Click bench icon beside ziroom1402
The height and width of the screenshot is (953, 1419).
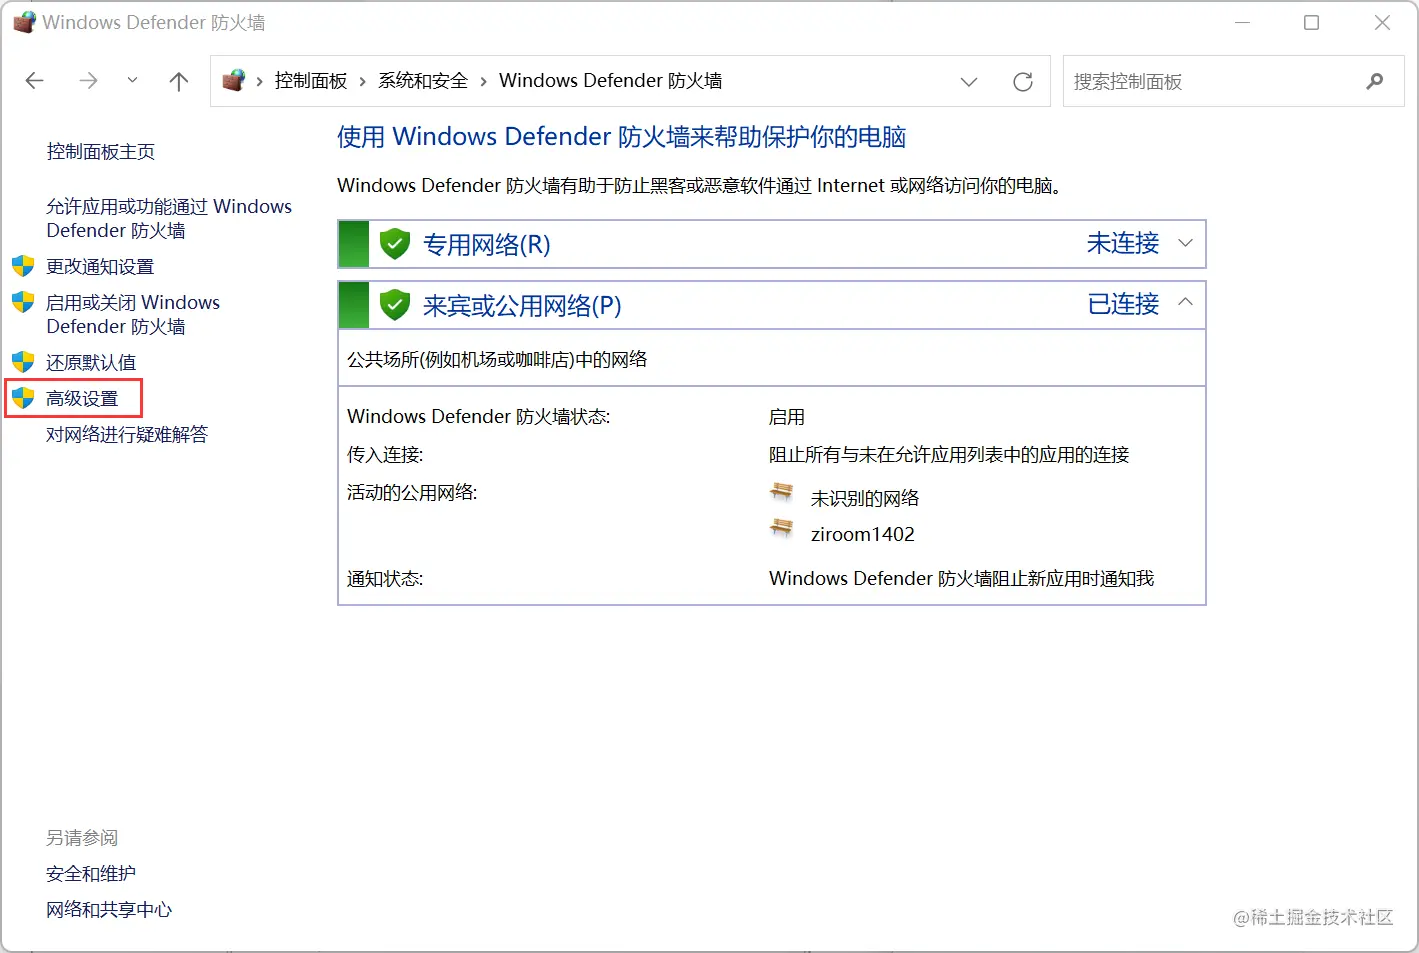tap(782, 529)
